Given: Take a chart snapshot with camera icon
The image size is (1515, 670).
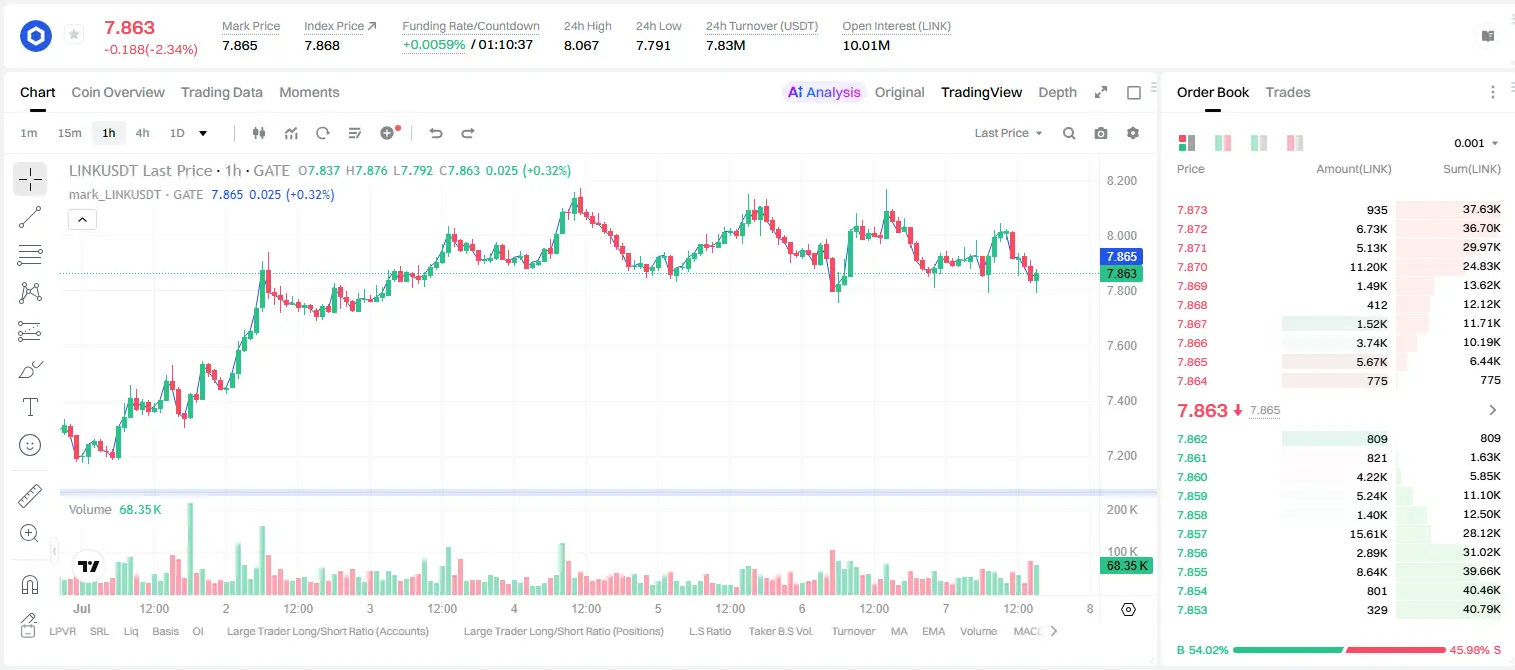Looking at the screenshot, I should point(1101,133).
